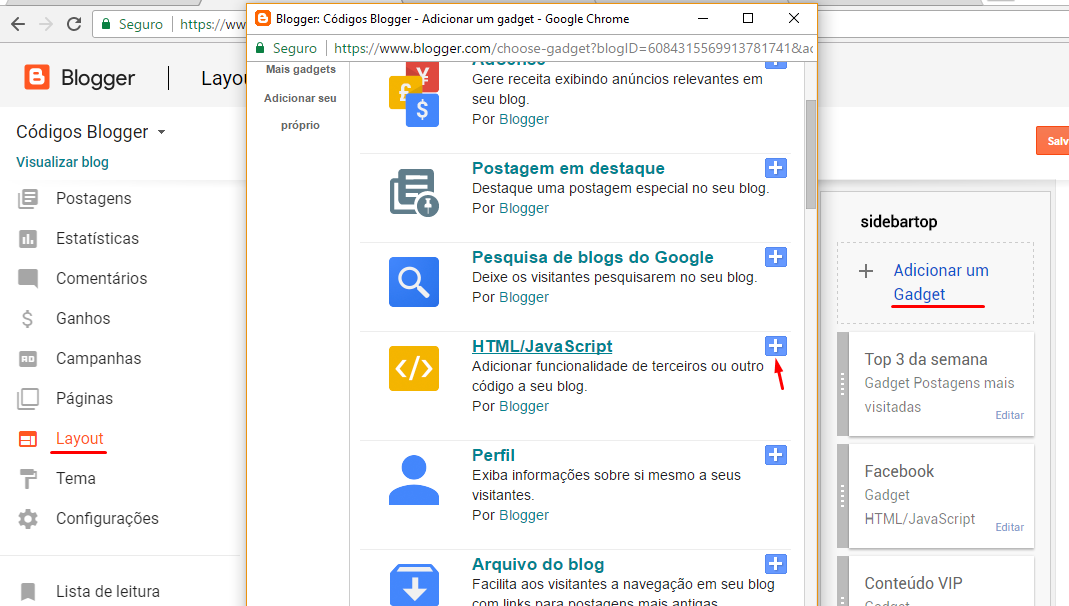Image resolution: width=1069 pixels, height=606 pixels.
Task: Click the HTML/JavaScript gadget title link
Action: (x=542, y=346)
